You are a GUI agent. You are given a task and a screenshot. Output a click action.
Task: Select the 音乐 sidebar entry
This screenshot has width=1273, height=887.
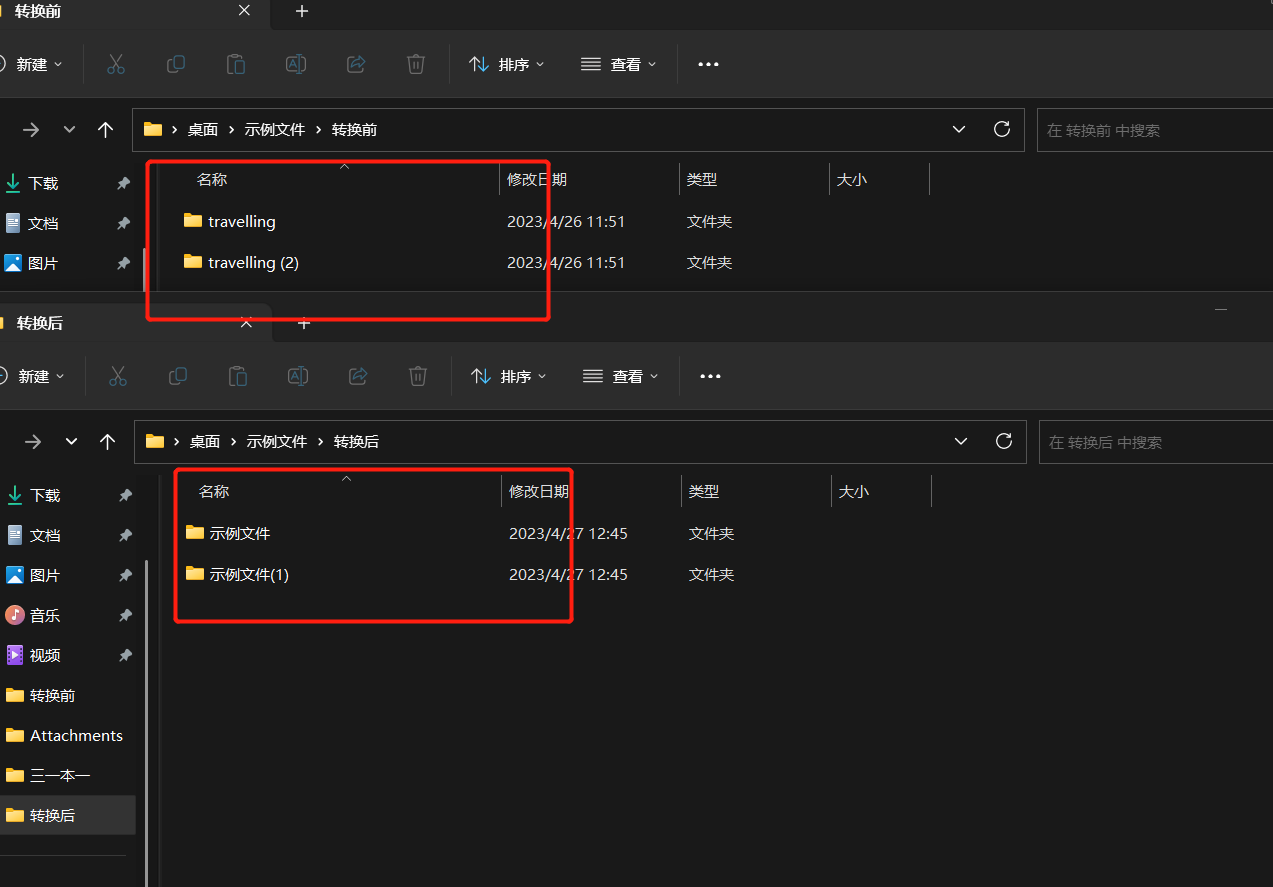point(45,615)
